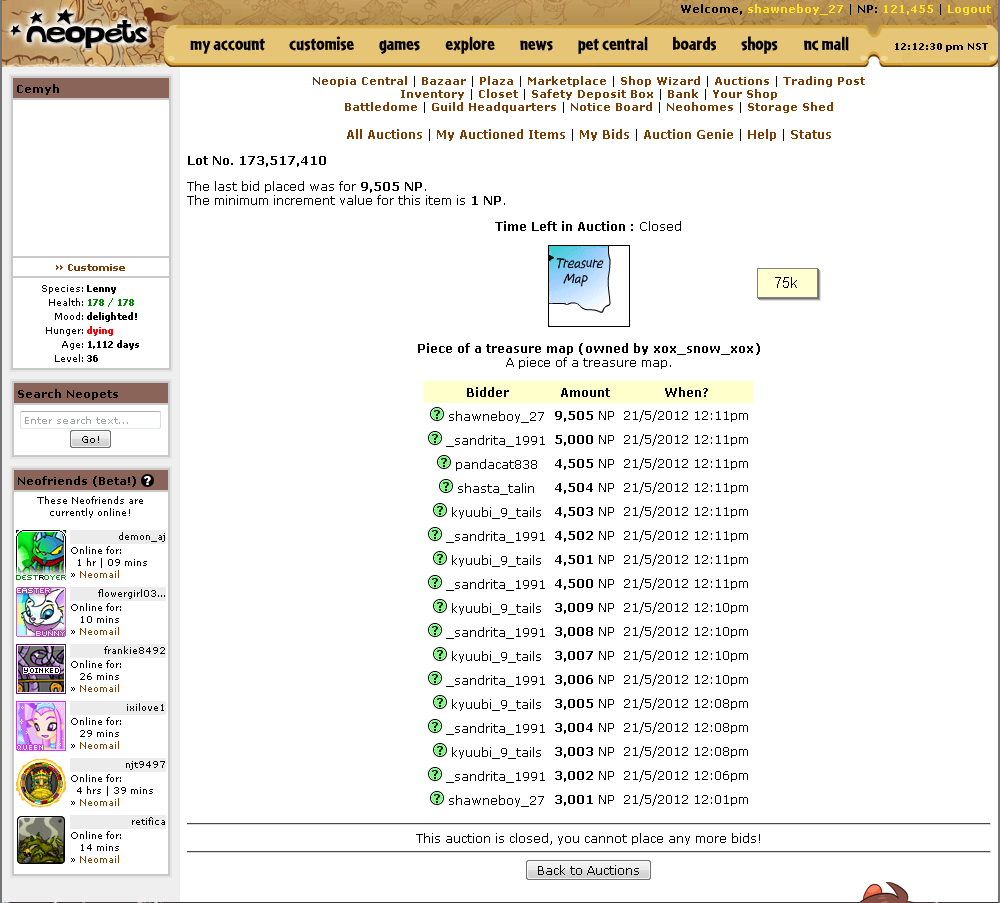Click the Back to Auctions button
The image size is (1000, 903).
click(588, 870)
